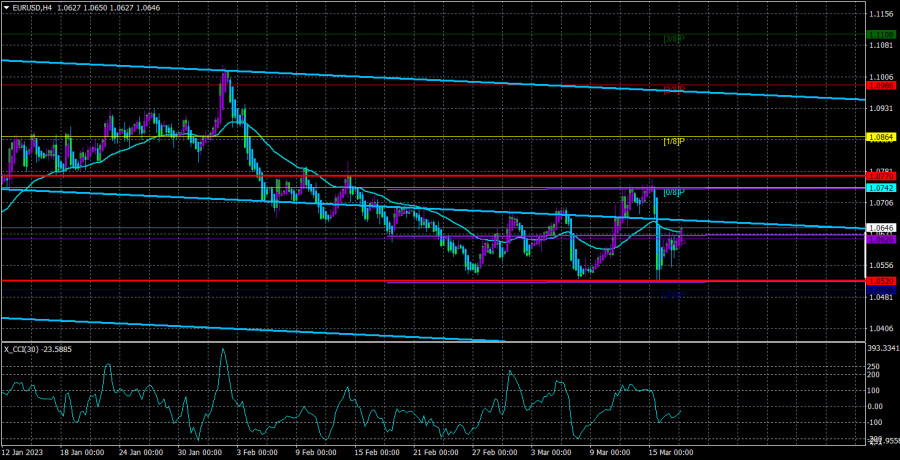Screen dimensions: 900x460
Task: Click the 1.1156 top price scale value
Action: pyautogui.click(x=880, y=14)
